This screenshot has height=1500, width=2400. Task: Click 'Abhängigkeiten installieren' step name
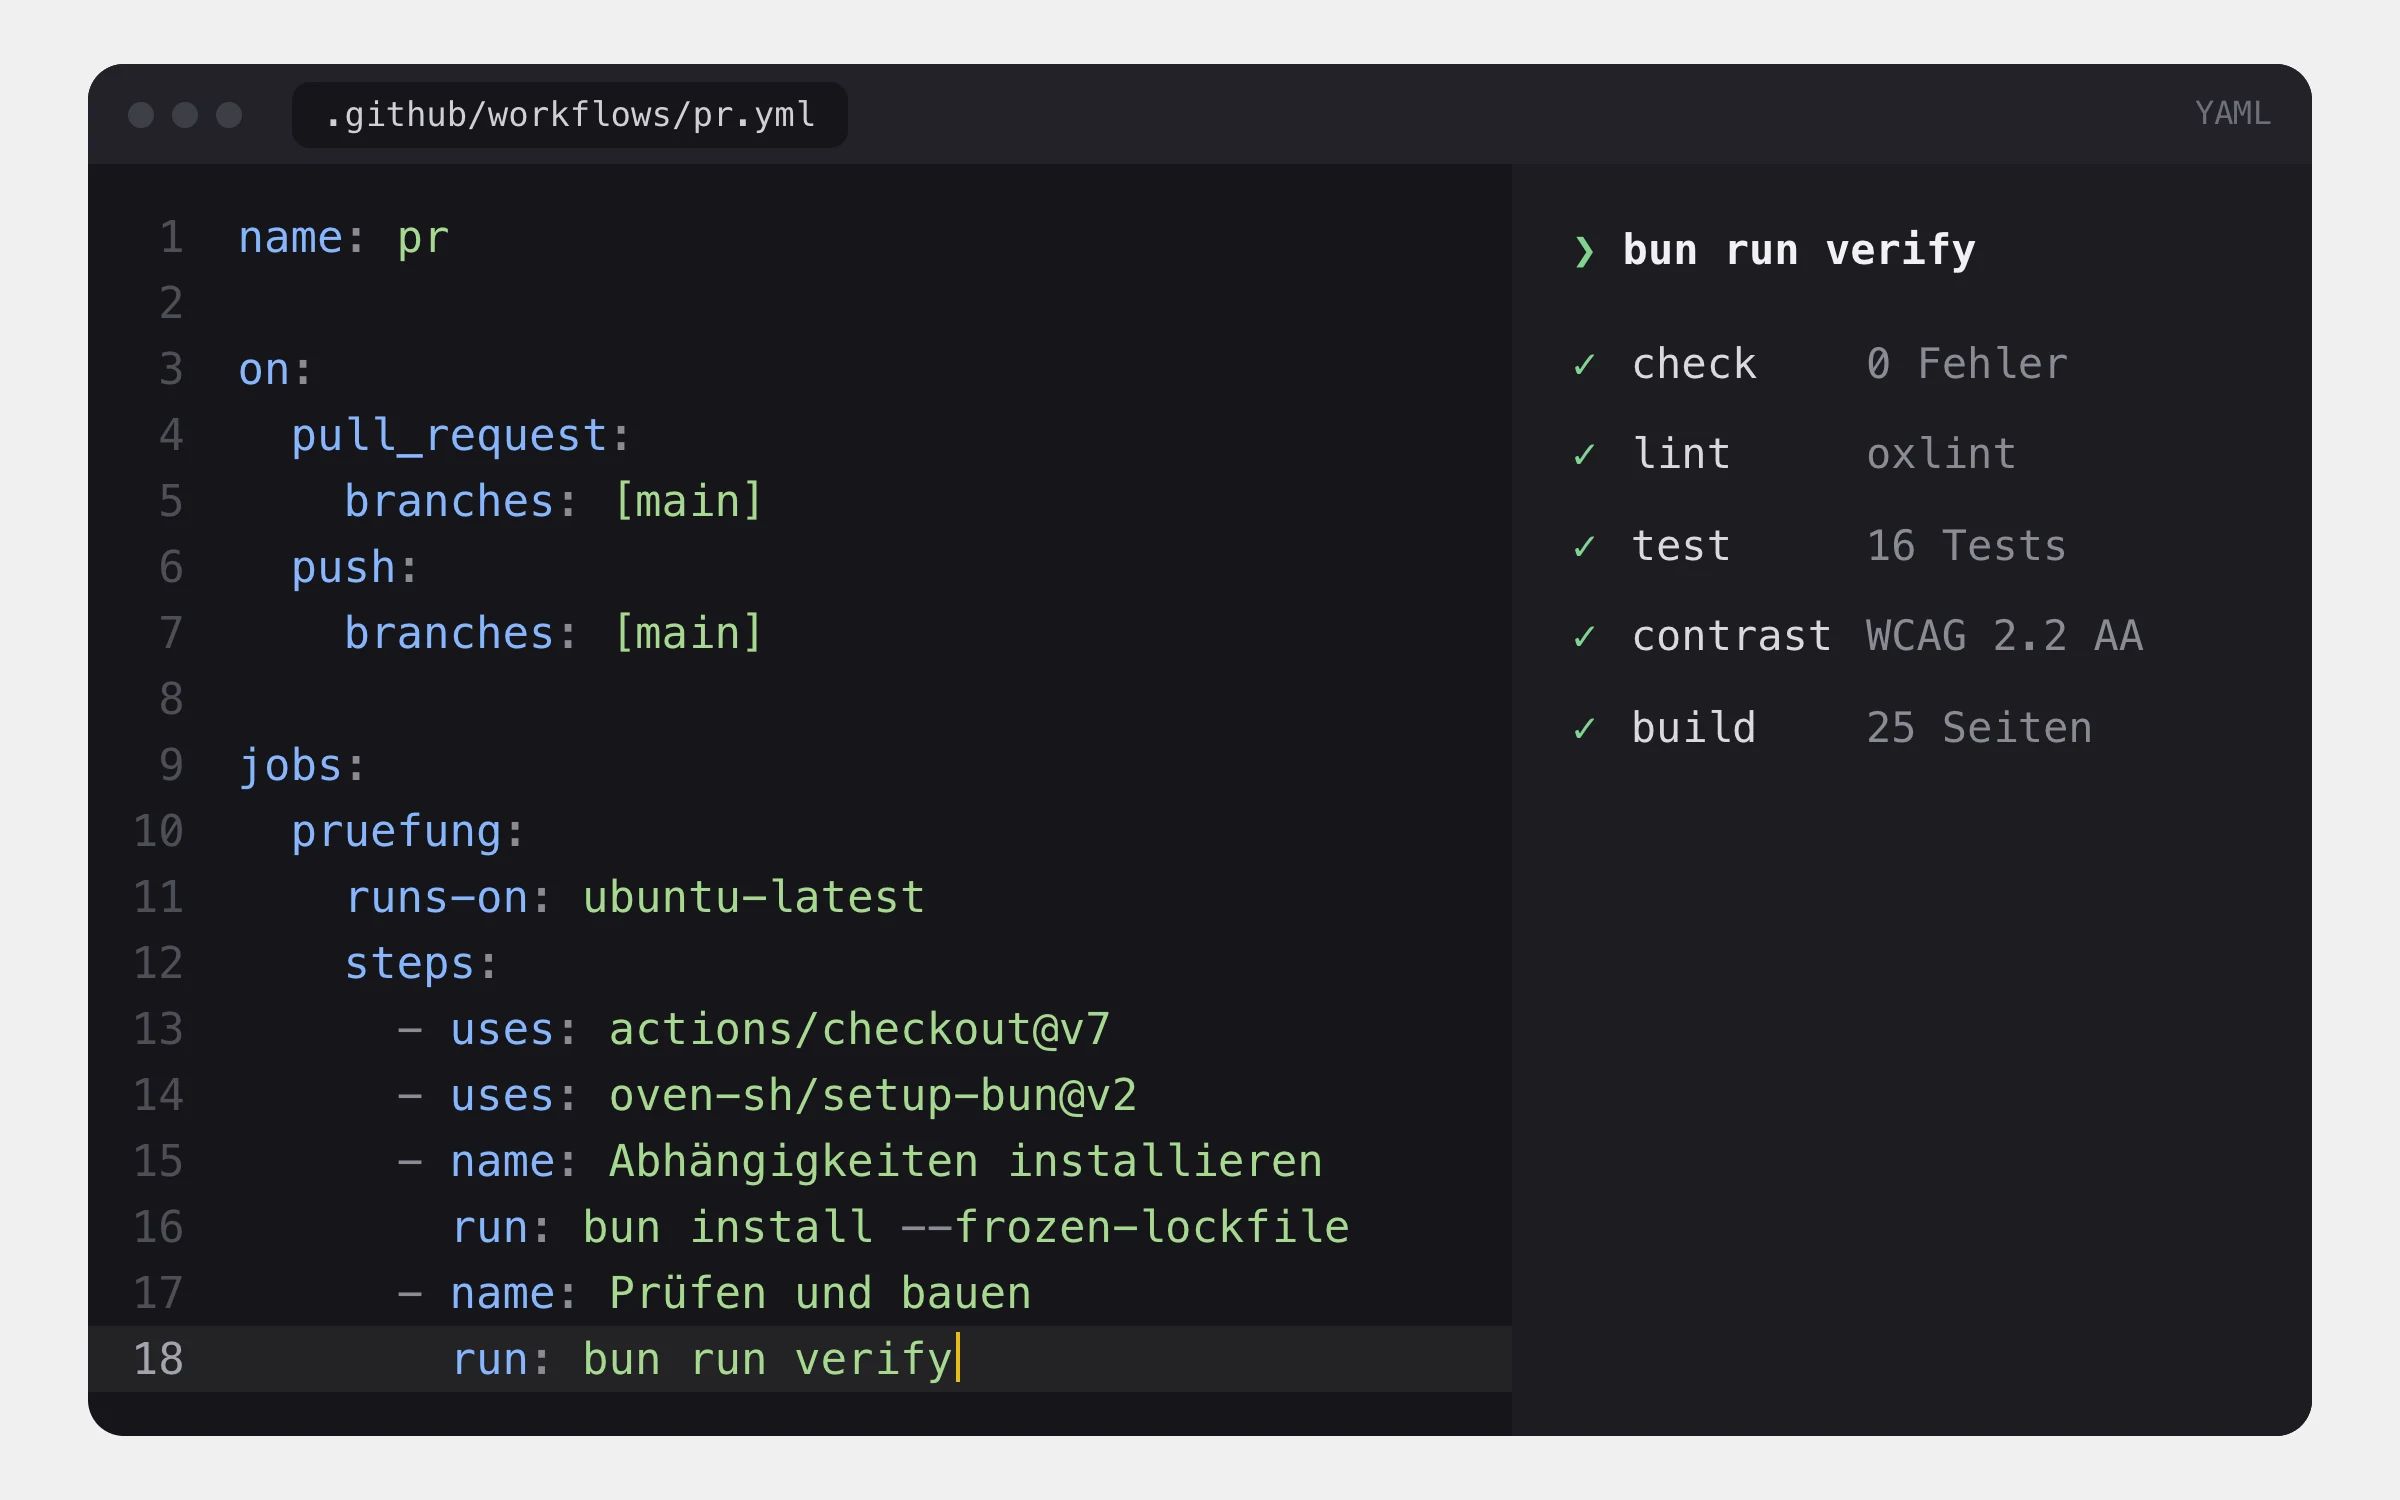click(966, 1161)
